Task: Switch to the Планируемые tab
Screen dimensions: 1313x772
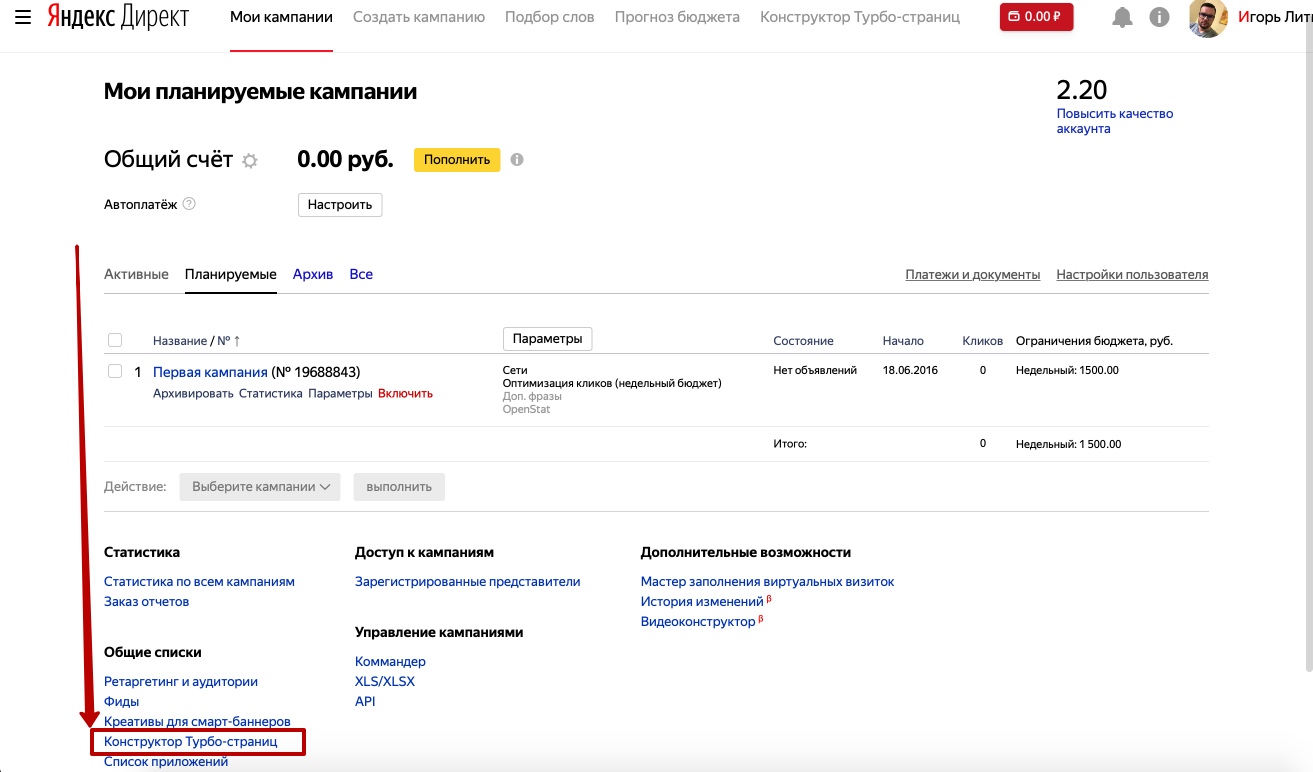Action: 231,274
